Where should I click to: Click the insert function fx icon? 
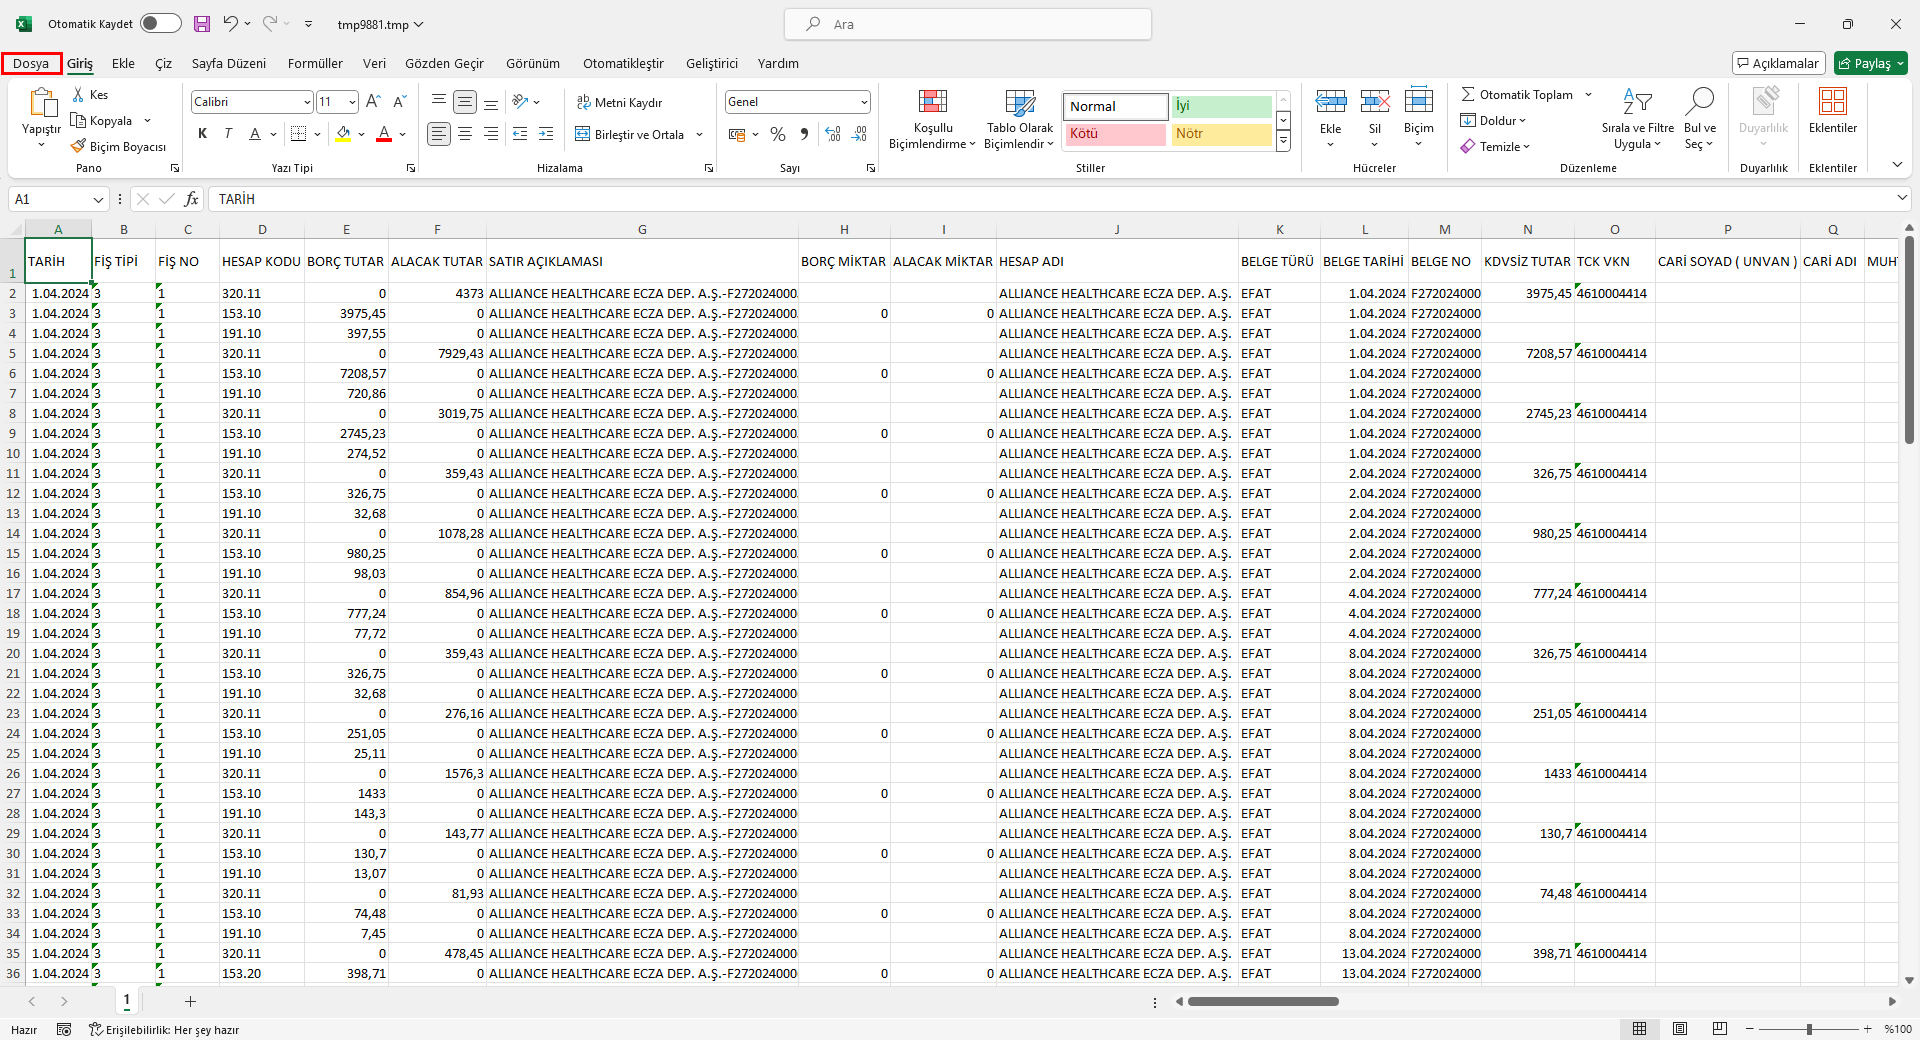tap(191, 199)
